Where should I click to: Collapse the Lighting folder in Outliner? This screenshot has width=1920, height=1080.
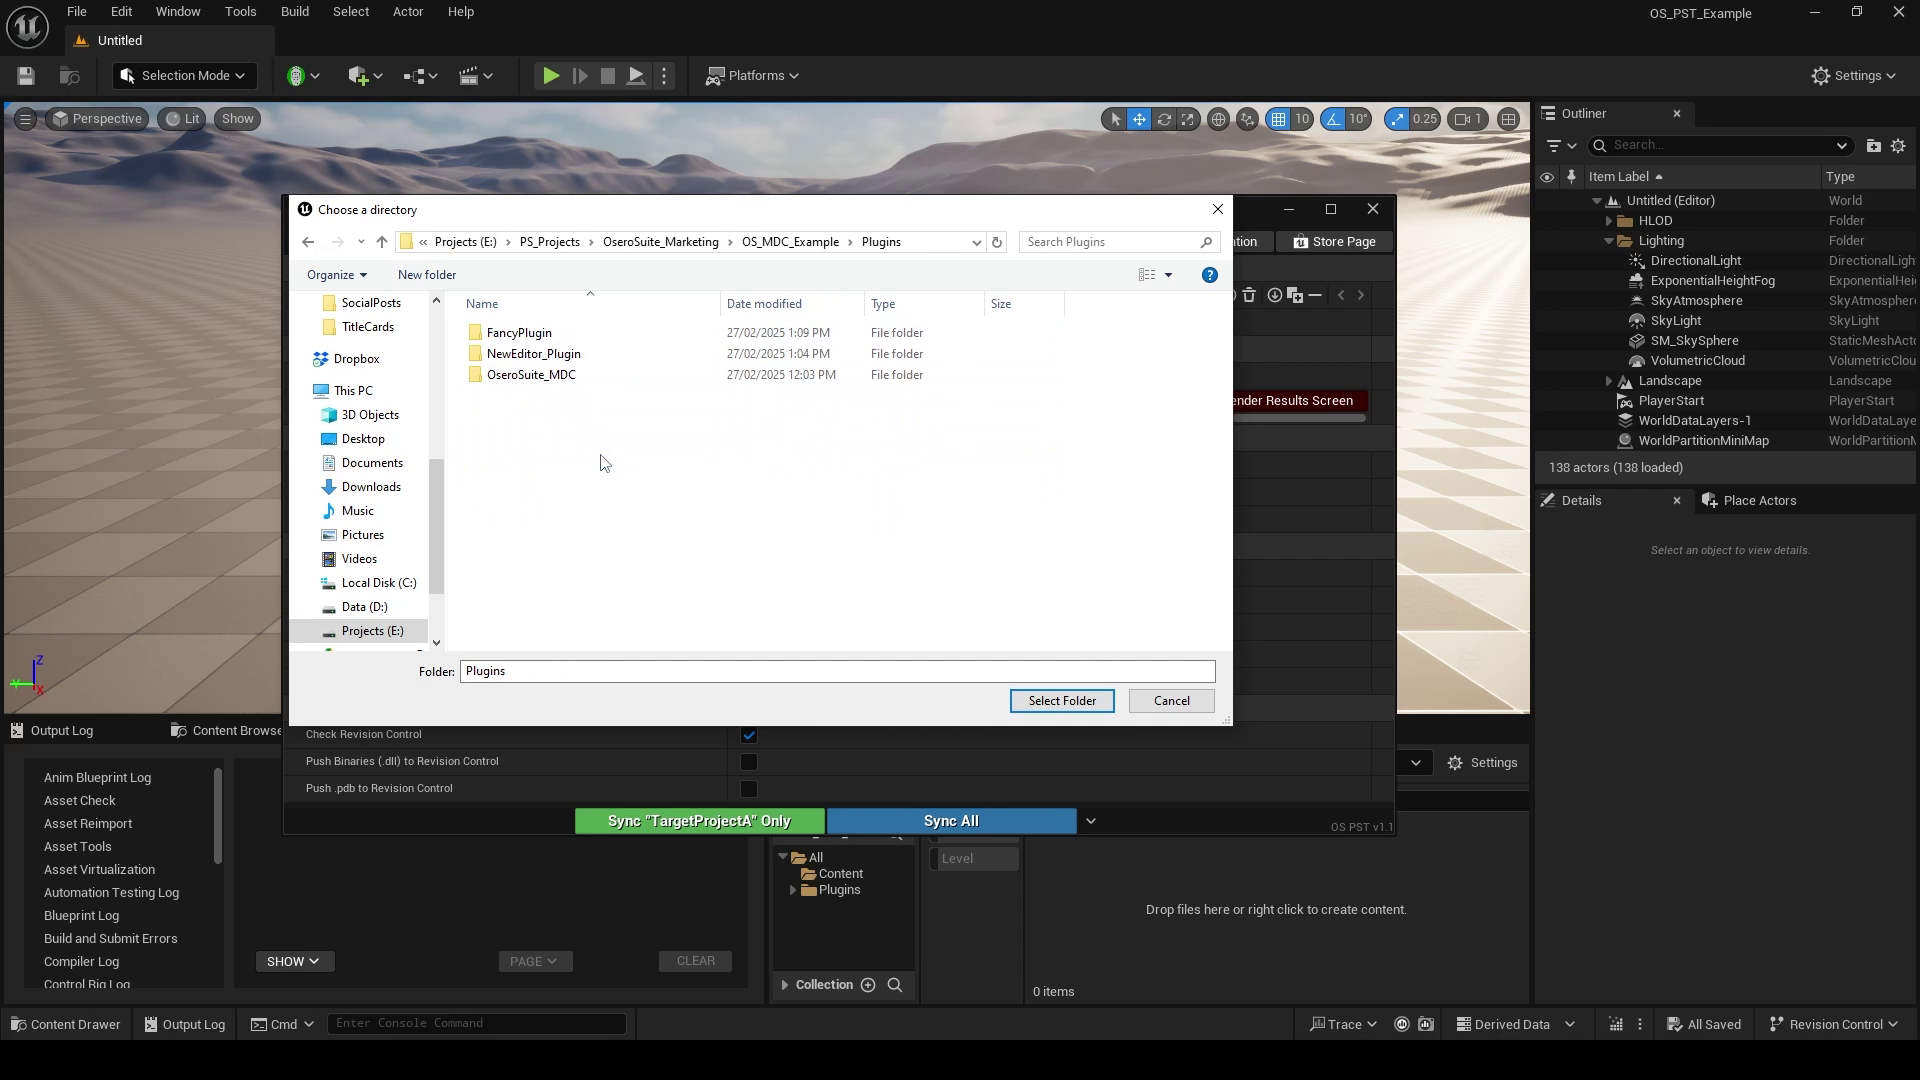click(x=1609, y=241)
